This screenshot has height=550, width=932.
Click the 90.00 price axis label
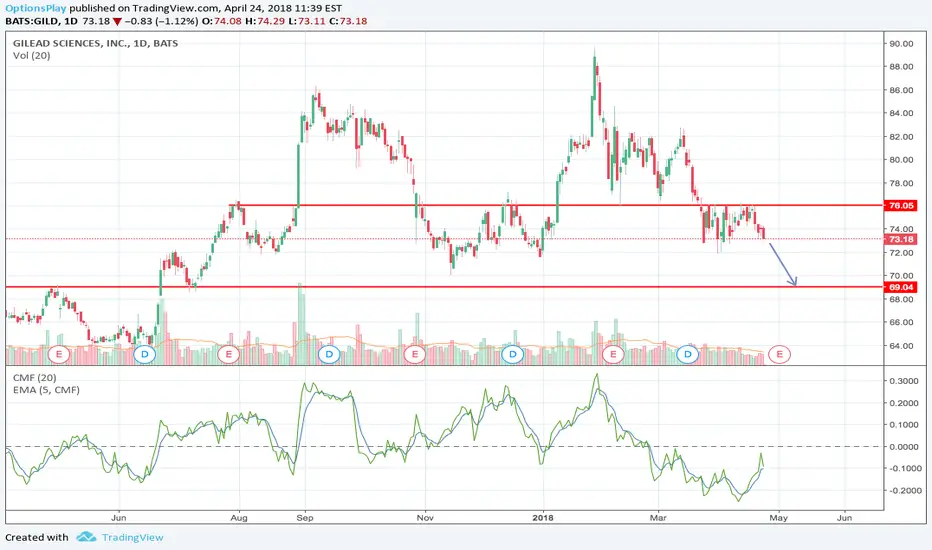point(901,43)
